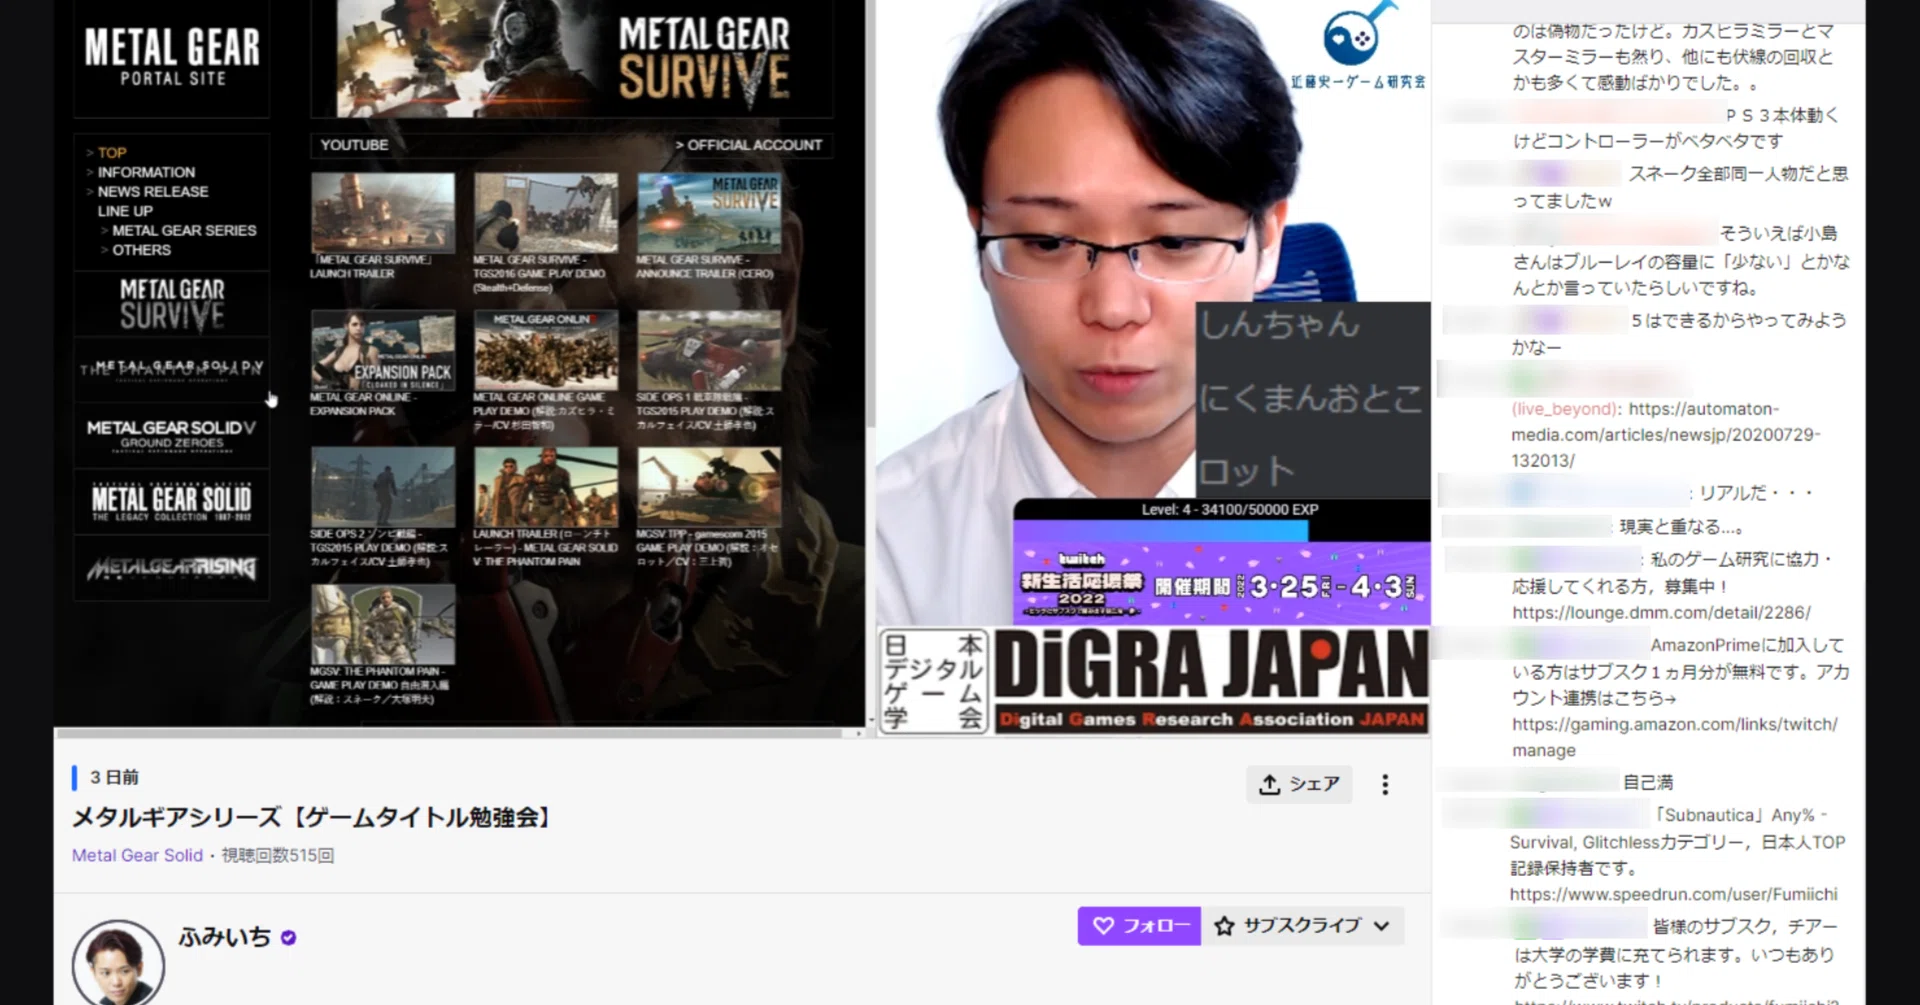Select INFORMATION in the portal menu
Image resolution: width=1920 pixels, height=1005 pixels.
146,172
